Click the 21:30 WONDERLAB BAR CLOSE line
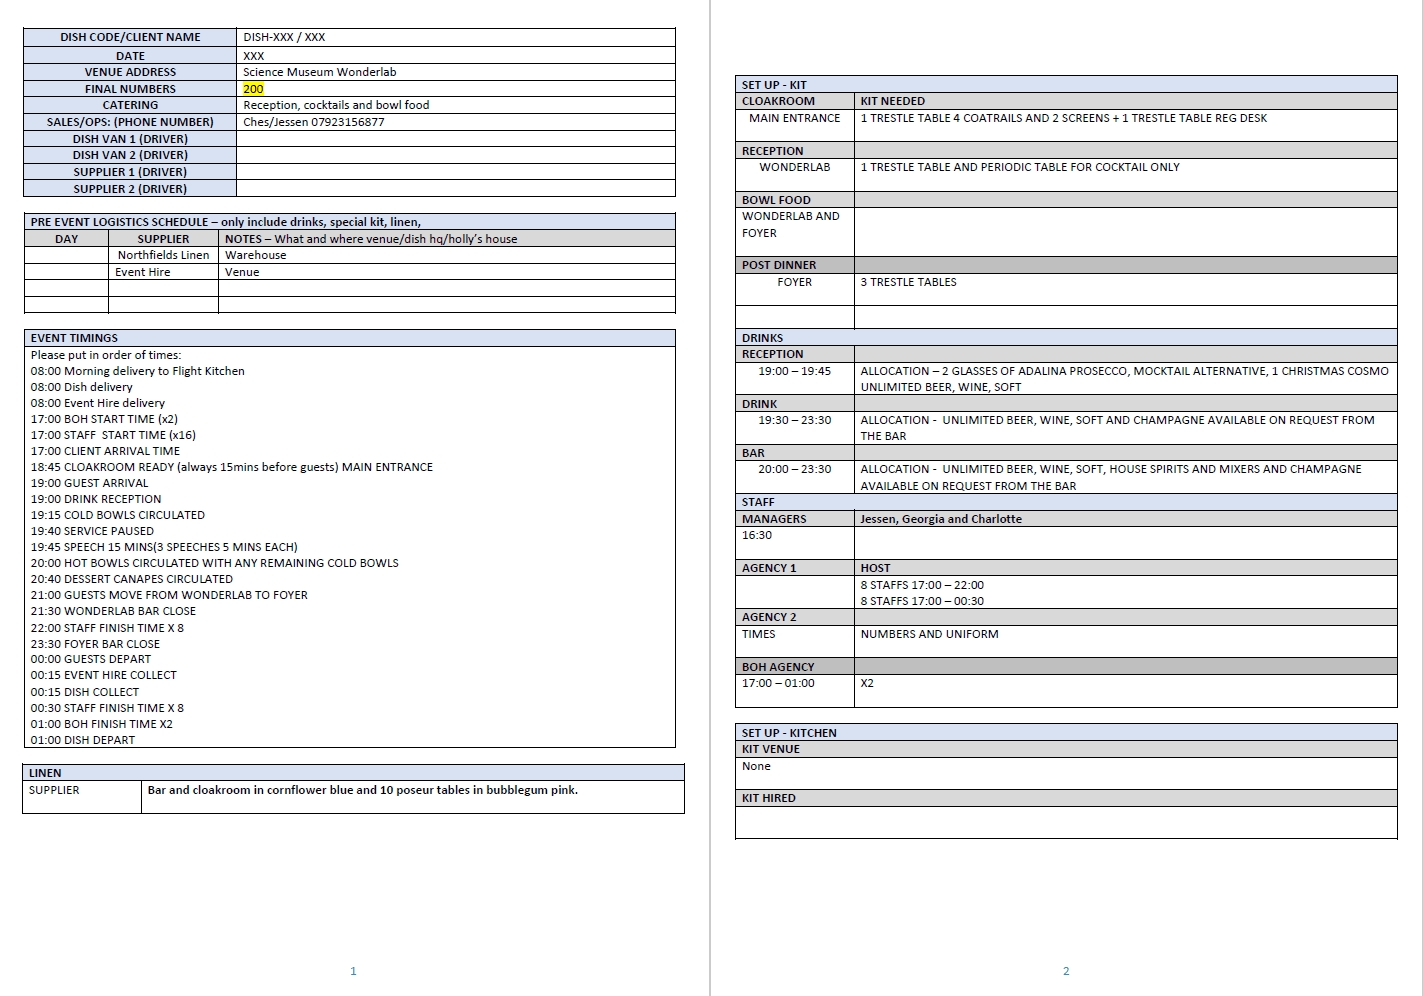Image resolution: width=1423 pixels, height=996 pixels. [113, 611]
